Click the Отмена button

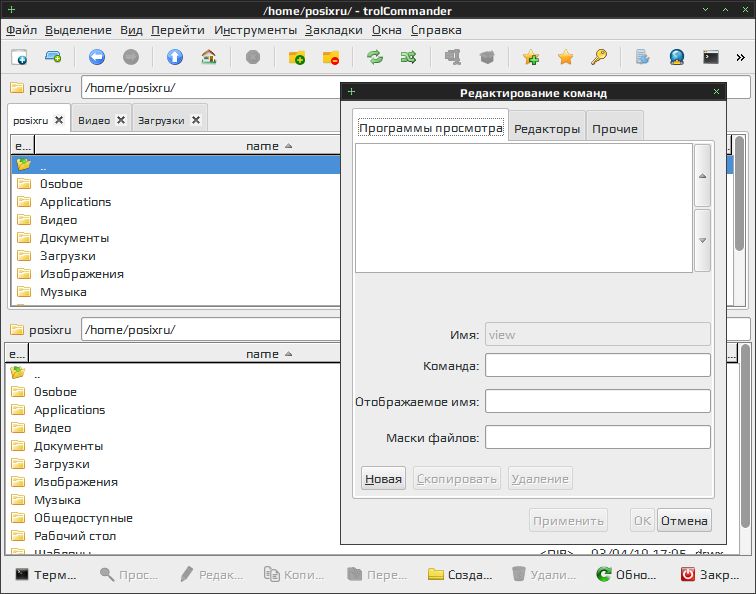coord(684,520)
